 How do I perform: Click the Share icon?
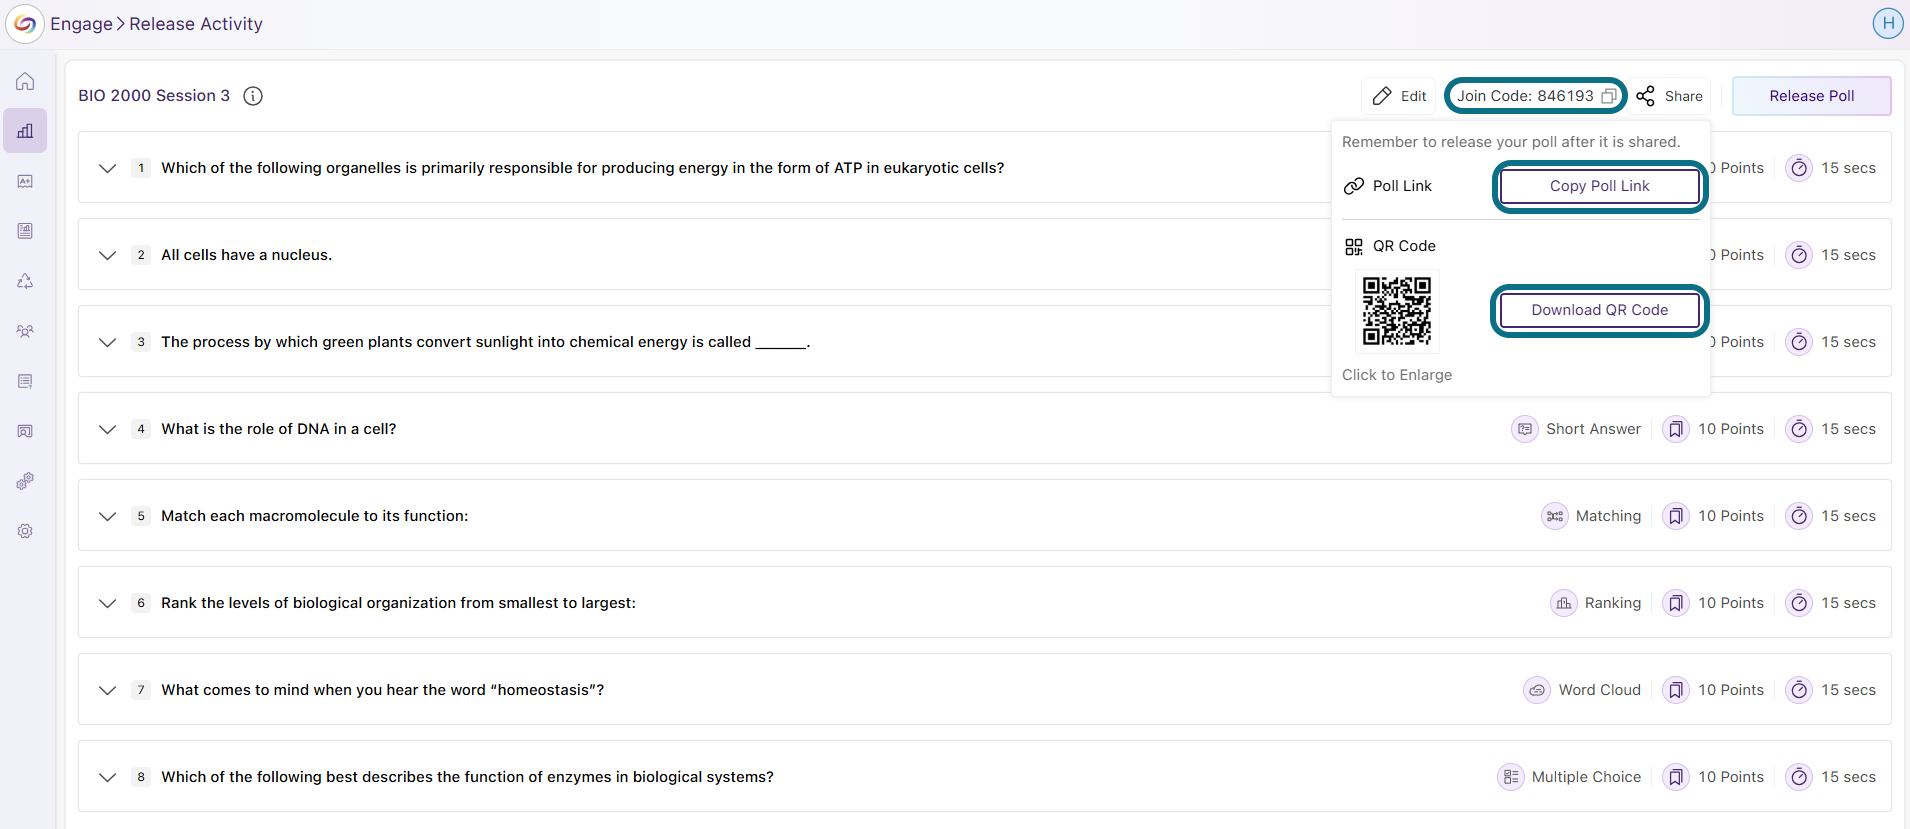[1645, 96]
